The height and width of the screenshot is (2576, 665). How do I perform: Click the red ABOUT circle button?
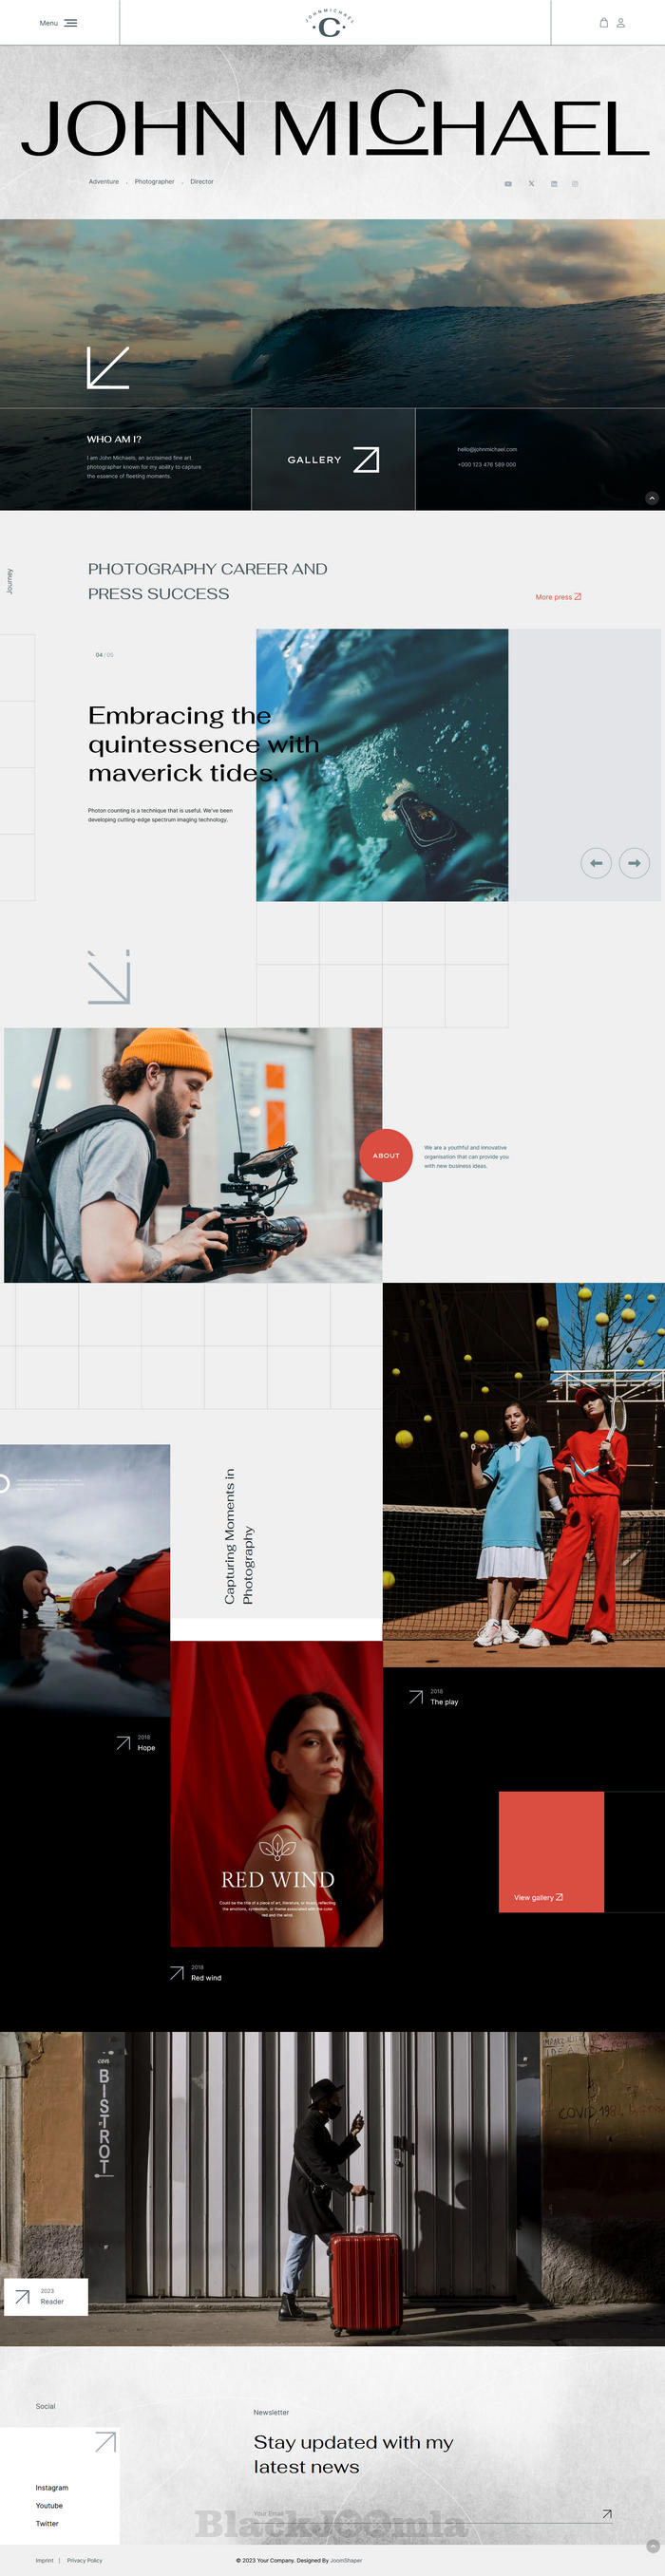[386, 1155]
